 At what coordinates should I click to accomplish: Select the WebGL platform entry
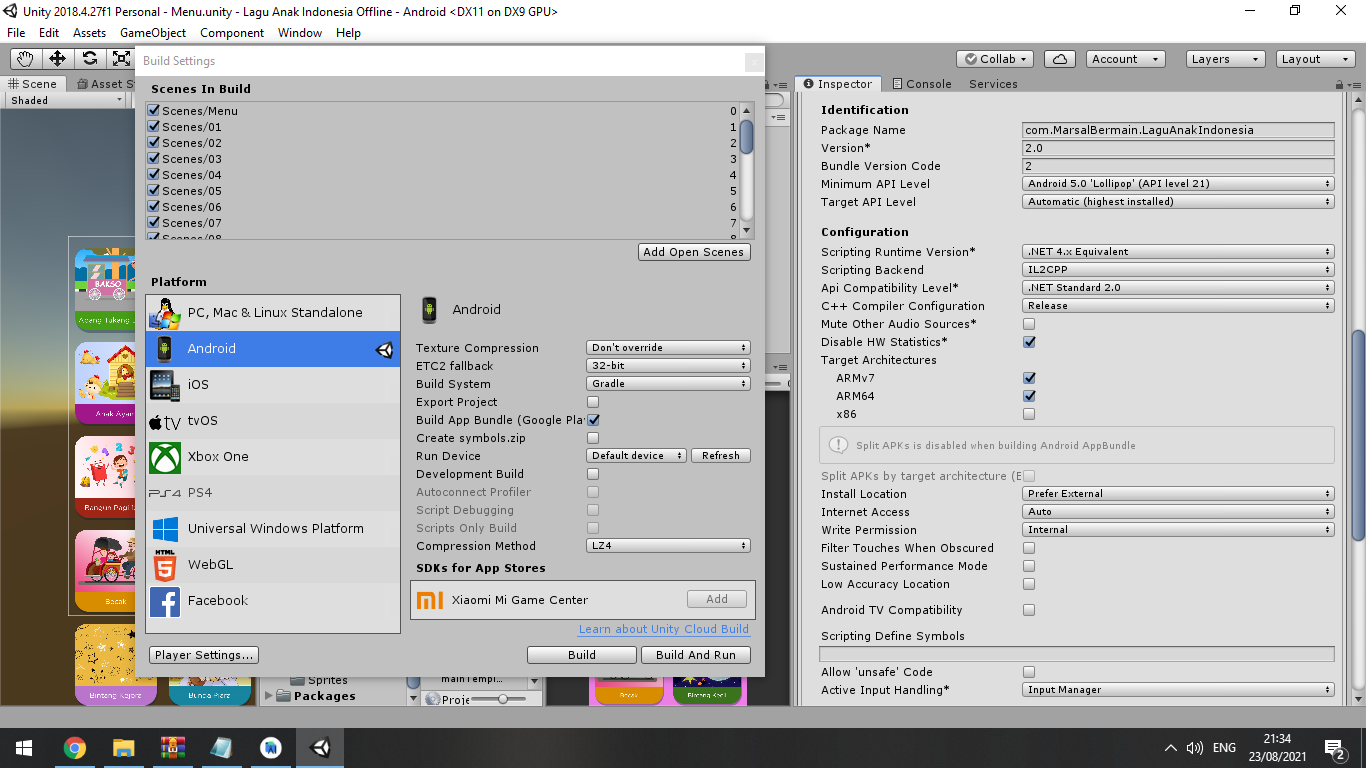click(273, 565)
